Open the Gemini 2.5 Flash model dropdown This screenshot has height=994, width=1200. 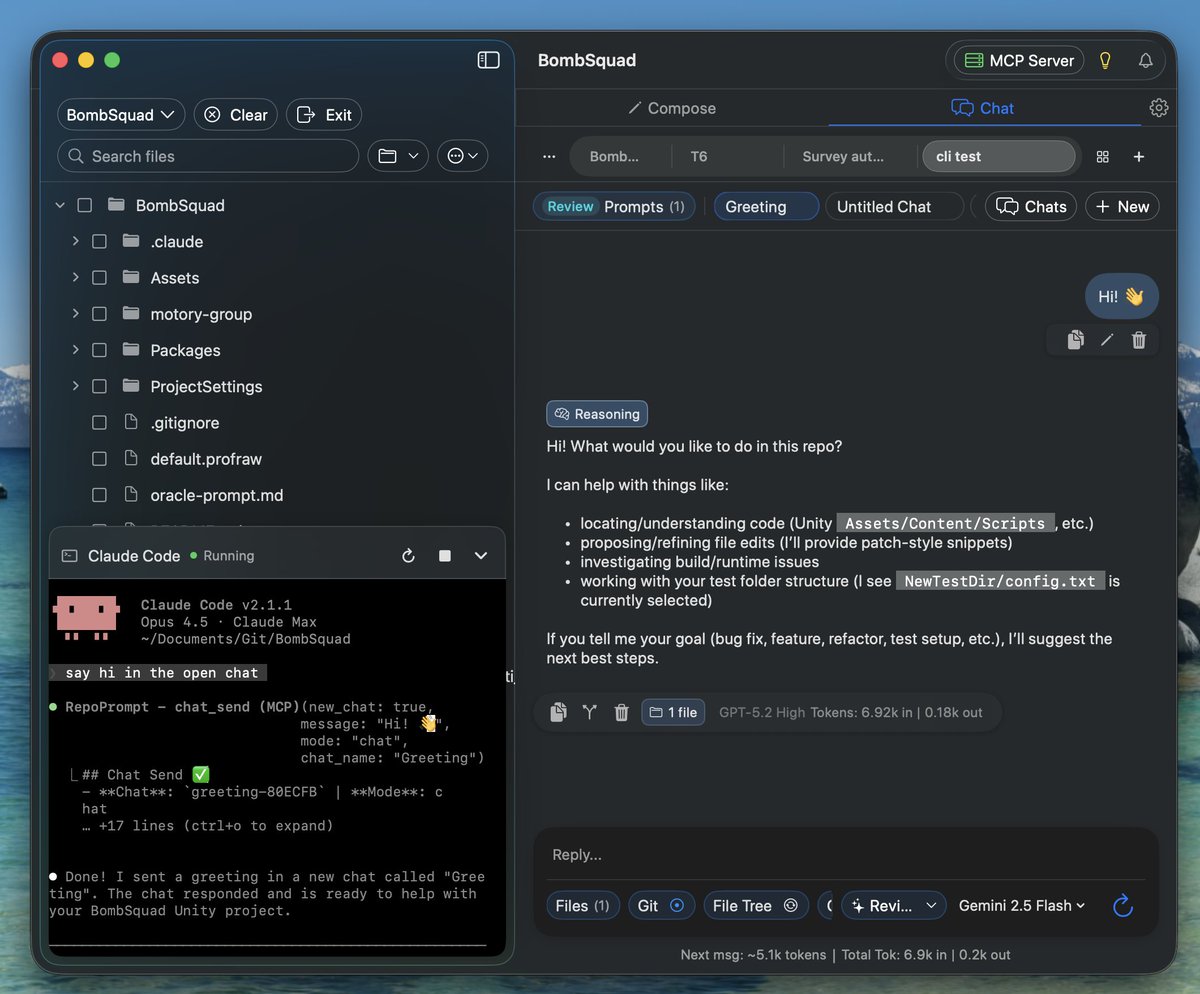tap(1021, 905)
